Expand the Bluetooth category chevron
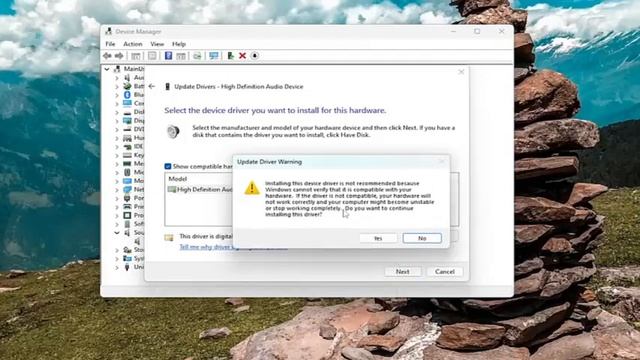The width and height of the screenshot is (640, 360). click(x=117, y=95)
